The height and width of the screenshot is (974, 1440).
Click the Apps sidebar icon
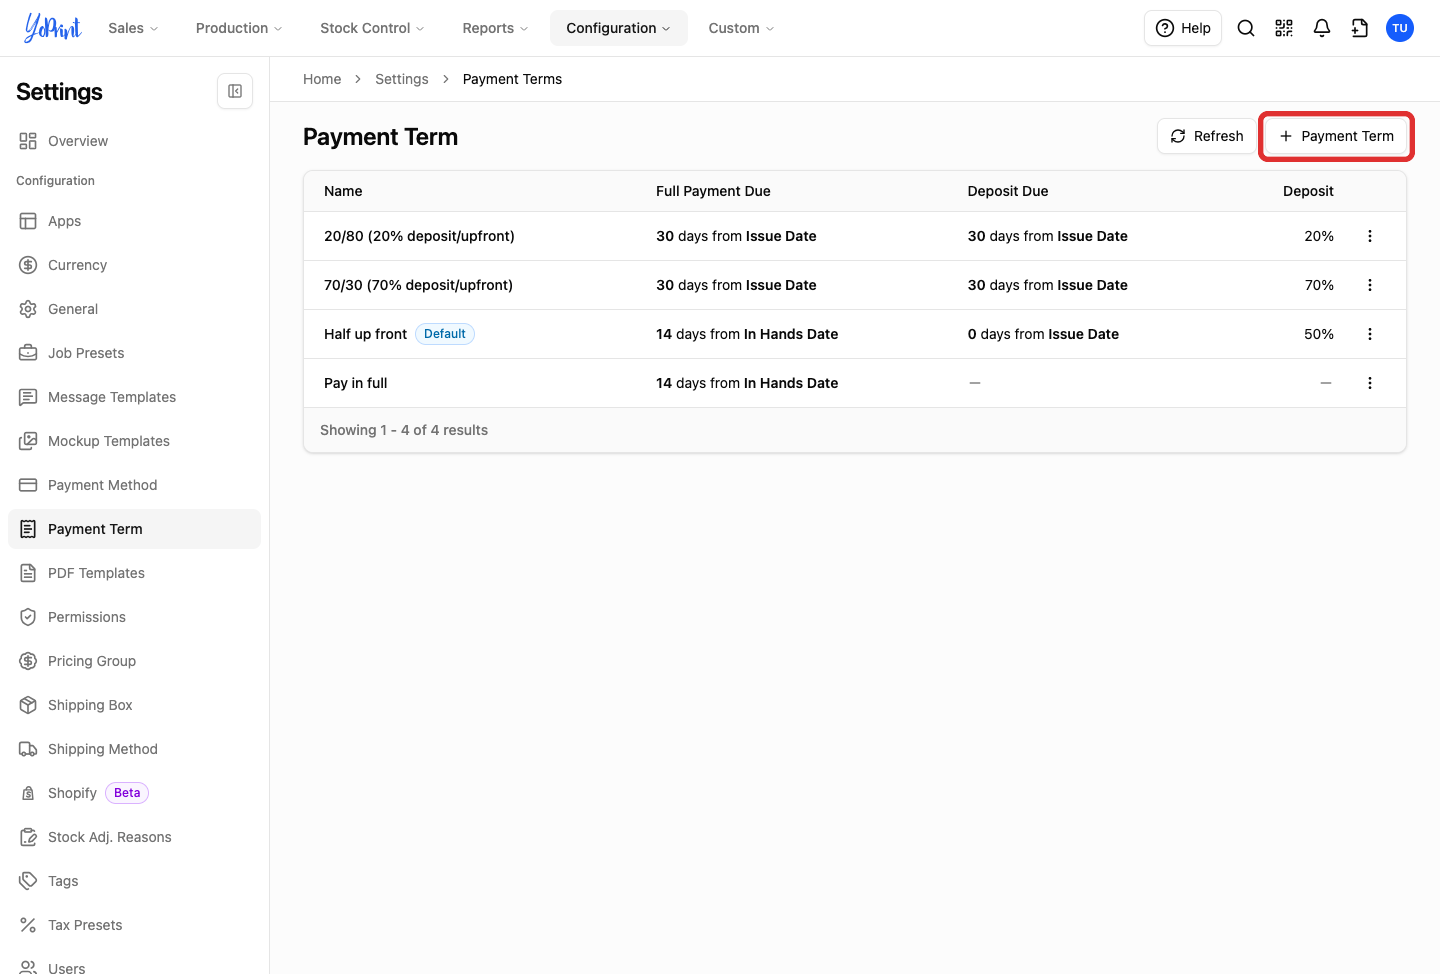[x=28, y=221]
